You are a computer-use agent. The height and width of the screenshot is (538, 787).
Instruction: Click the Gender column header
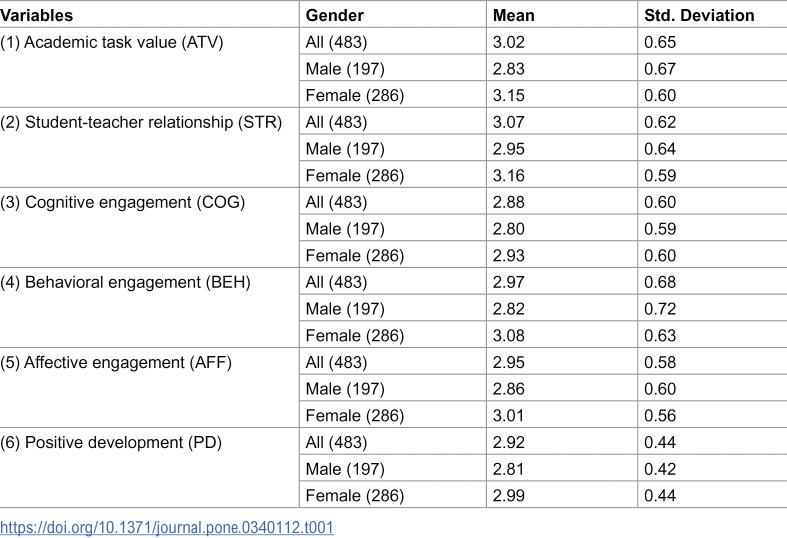point(335,15)
